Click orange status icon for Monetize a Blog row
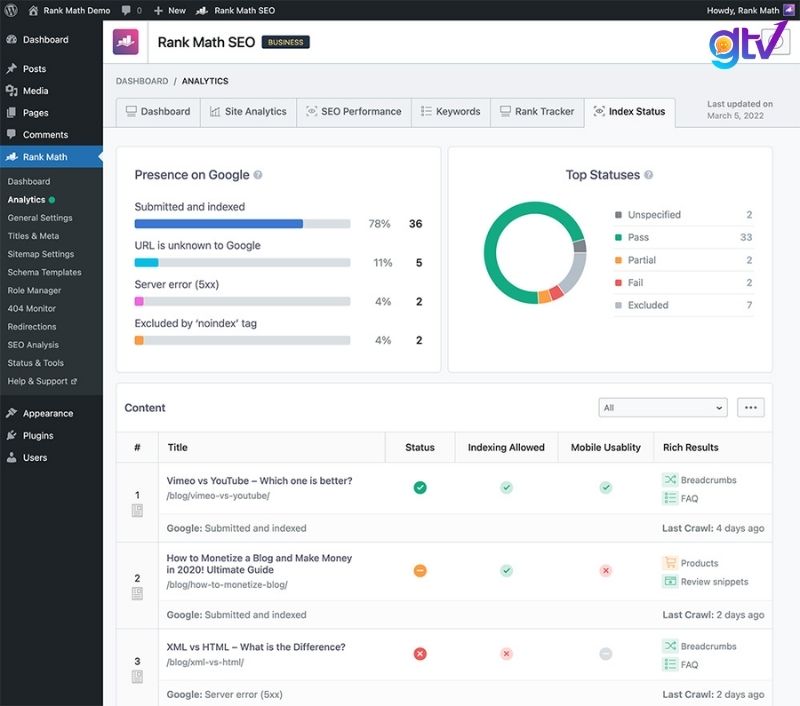This screenshot has height=706, width=800. click(x=420, y=571)
